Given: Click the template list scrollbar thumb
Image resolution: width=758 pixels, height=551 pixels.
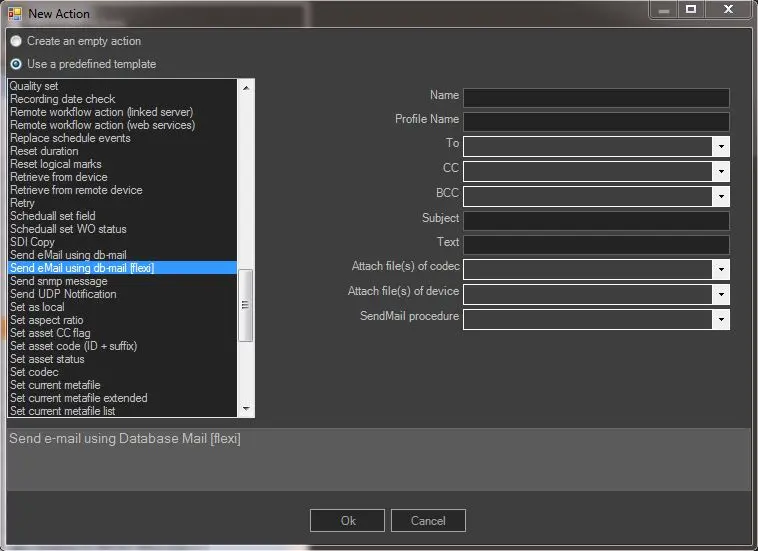Looking at the screenshot, I should pyautogui.click(x=246, y=305).
